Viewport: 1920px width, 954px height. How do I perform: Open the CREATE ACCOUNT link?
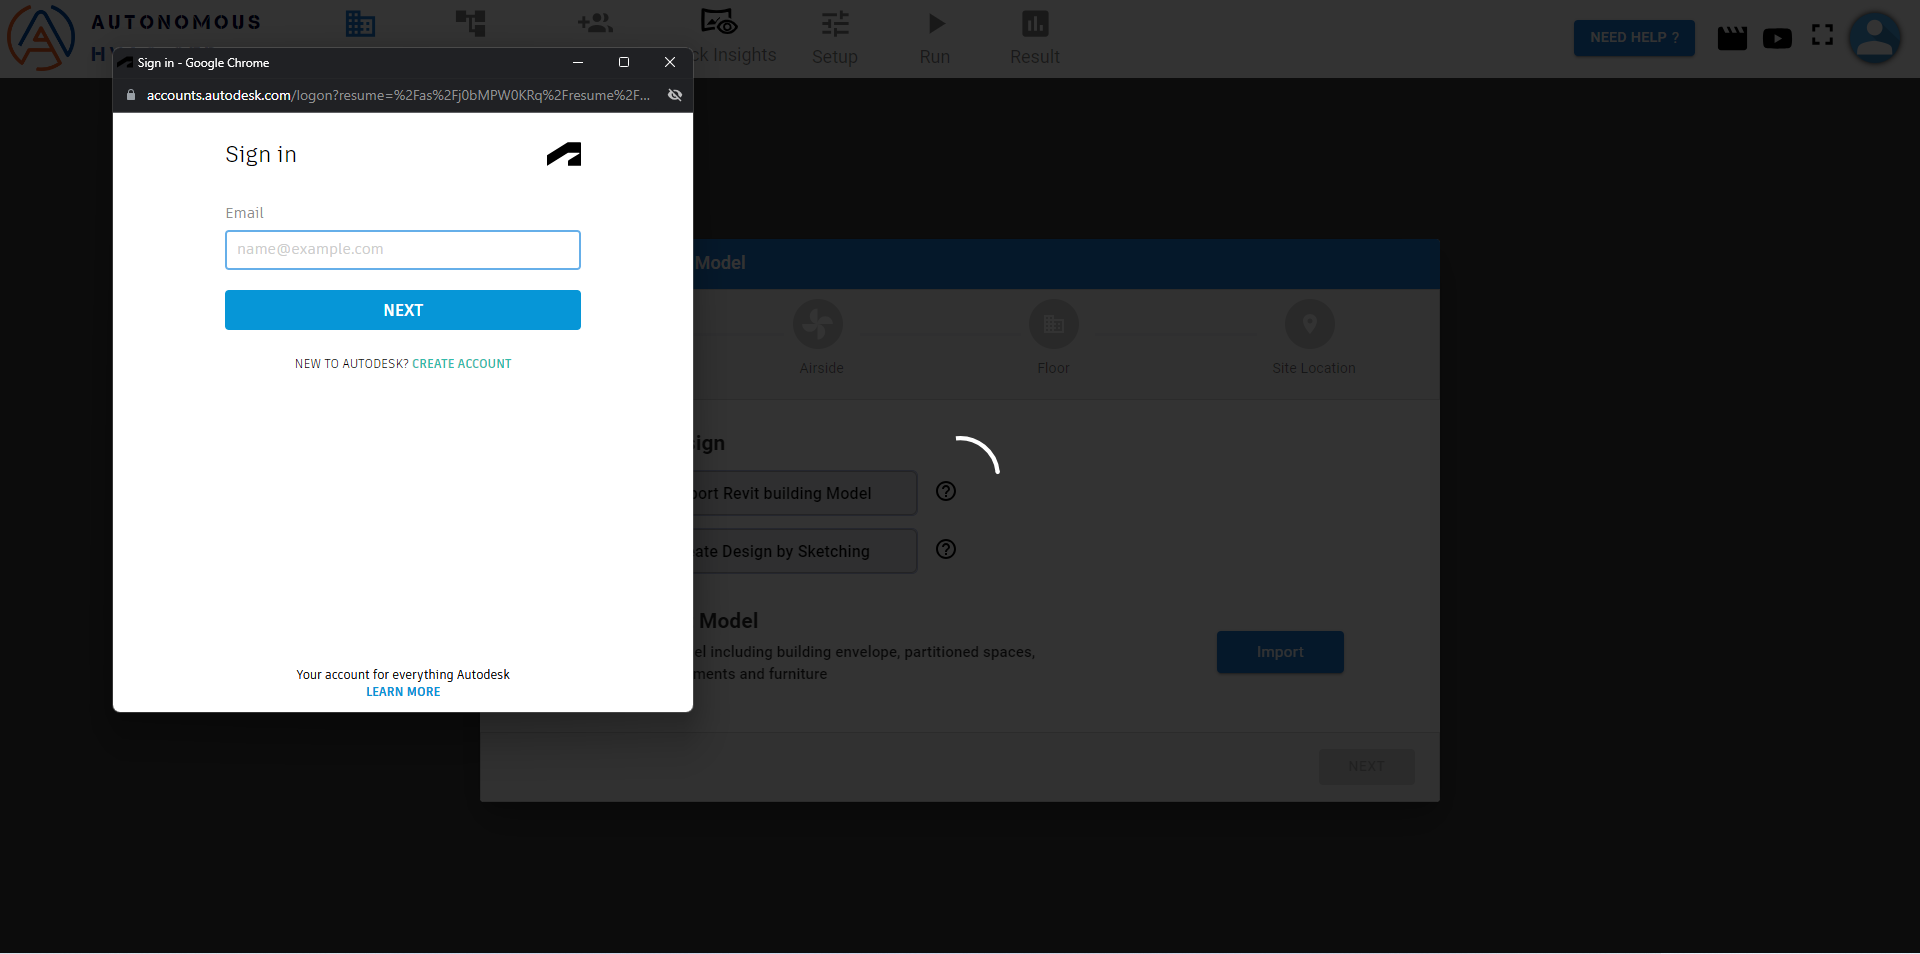462,364
